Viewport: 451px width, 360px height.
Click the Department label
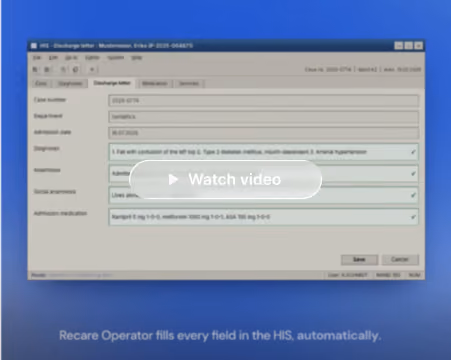click(x=48, y=116)
